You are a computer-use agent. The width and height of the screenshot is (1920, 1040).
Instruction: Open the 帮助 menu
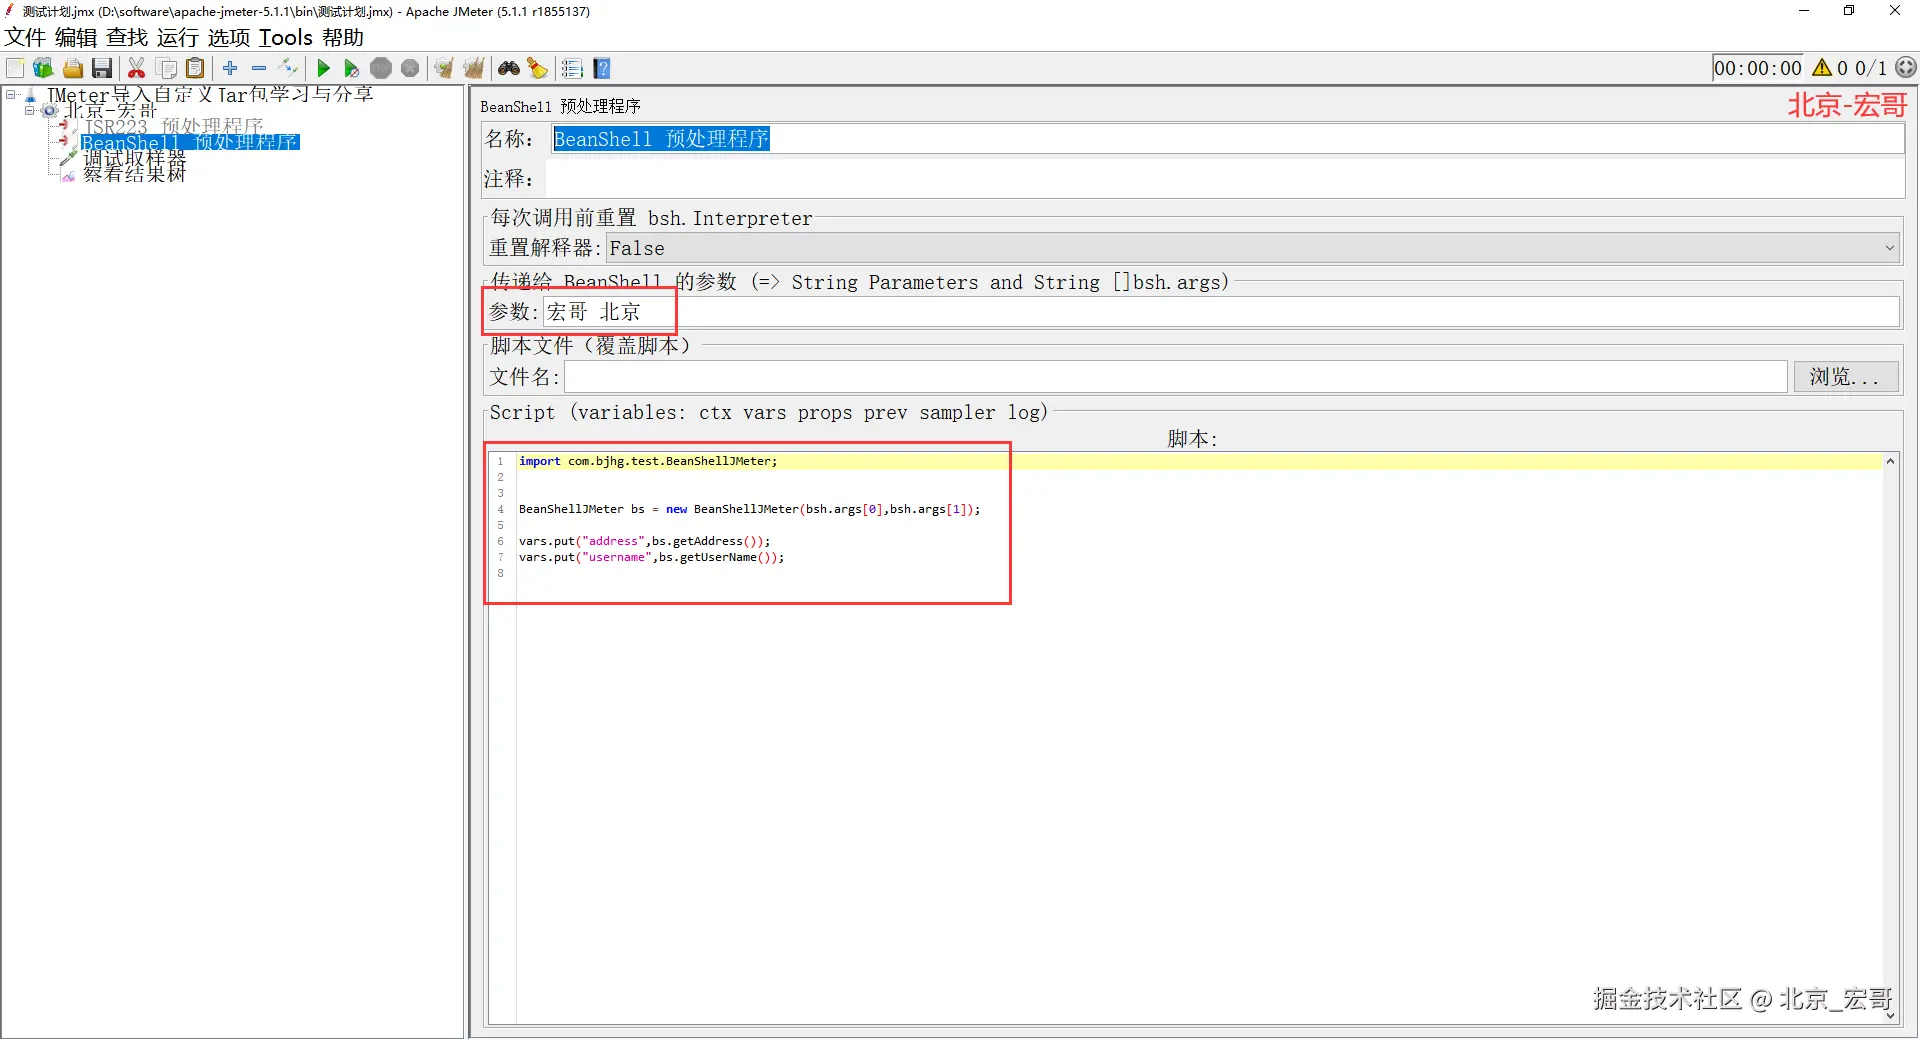coord(343,38)
